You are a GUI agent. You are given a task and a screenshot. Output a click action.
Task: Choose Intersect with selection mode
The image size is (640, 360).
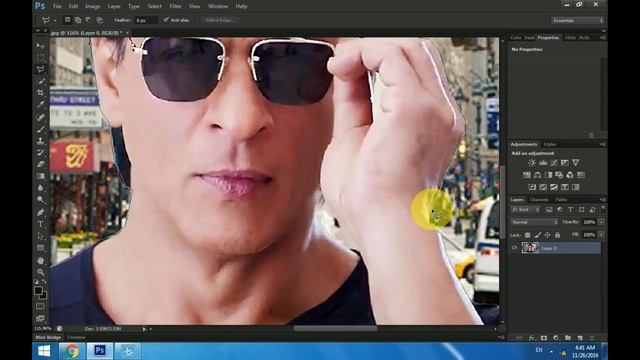[x=100, y=20]
